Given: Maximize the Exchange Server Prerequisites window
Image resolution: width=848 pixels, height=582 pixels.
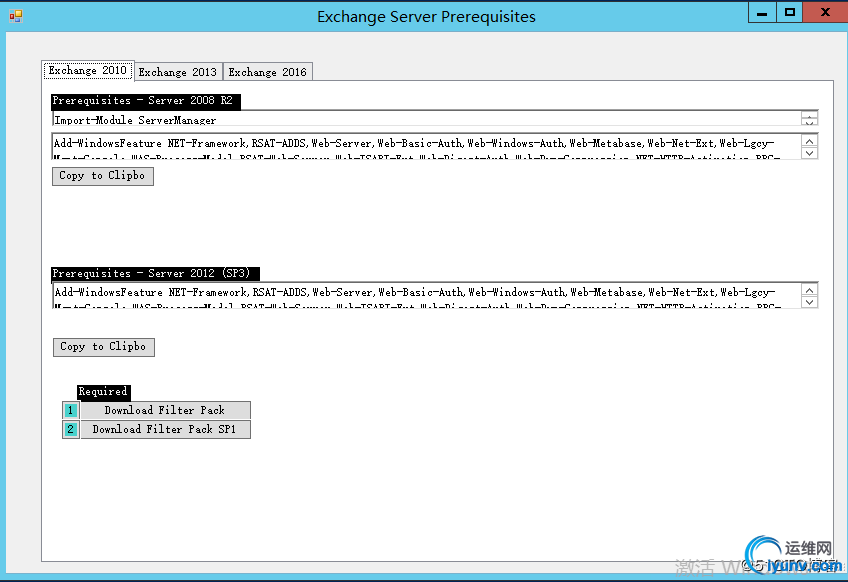Looking at the screenshot, I should [790, 12].
